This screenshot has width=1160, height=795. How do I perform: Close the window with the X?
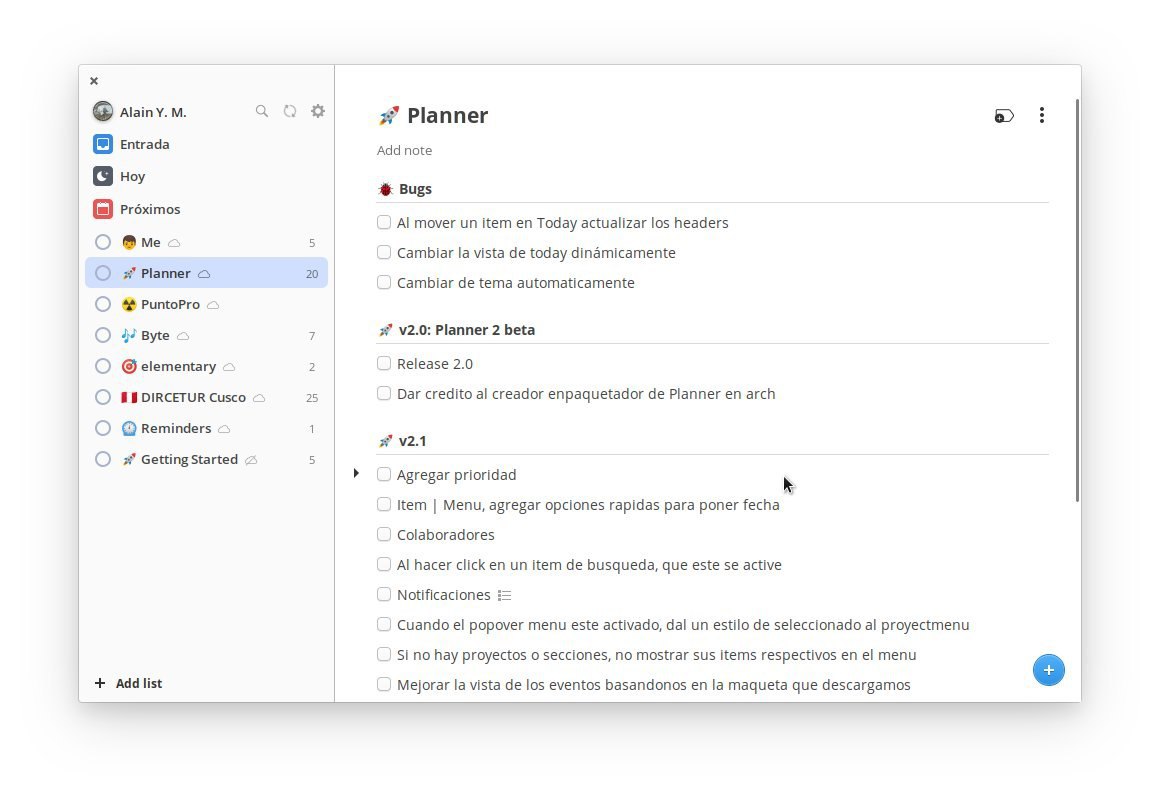[94, 81]
